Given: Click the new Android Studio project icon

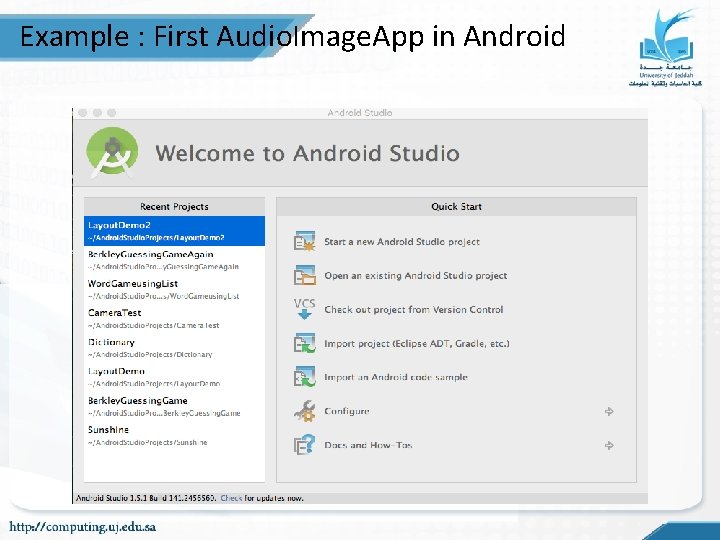Looking at the screenshot, I should 304,241.
